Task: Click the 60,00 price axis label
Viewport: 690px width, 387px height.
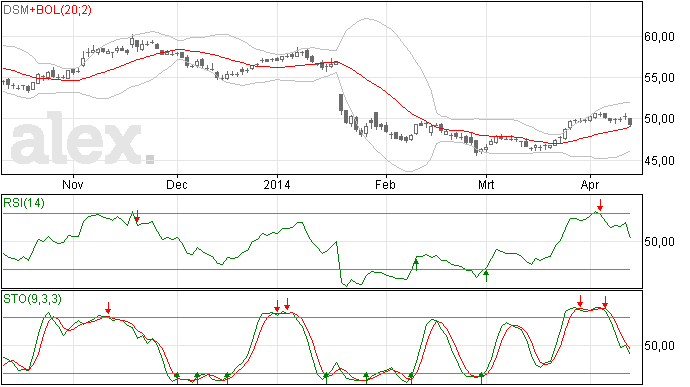Action: click(659, 37)
